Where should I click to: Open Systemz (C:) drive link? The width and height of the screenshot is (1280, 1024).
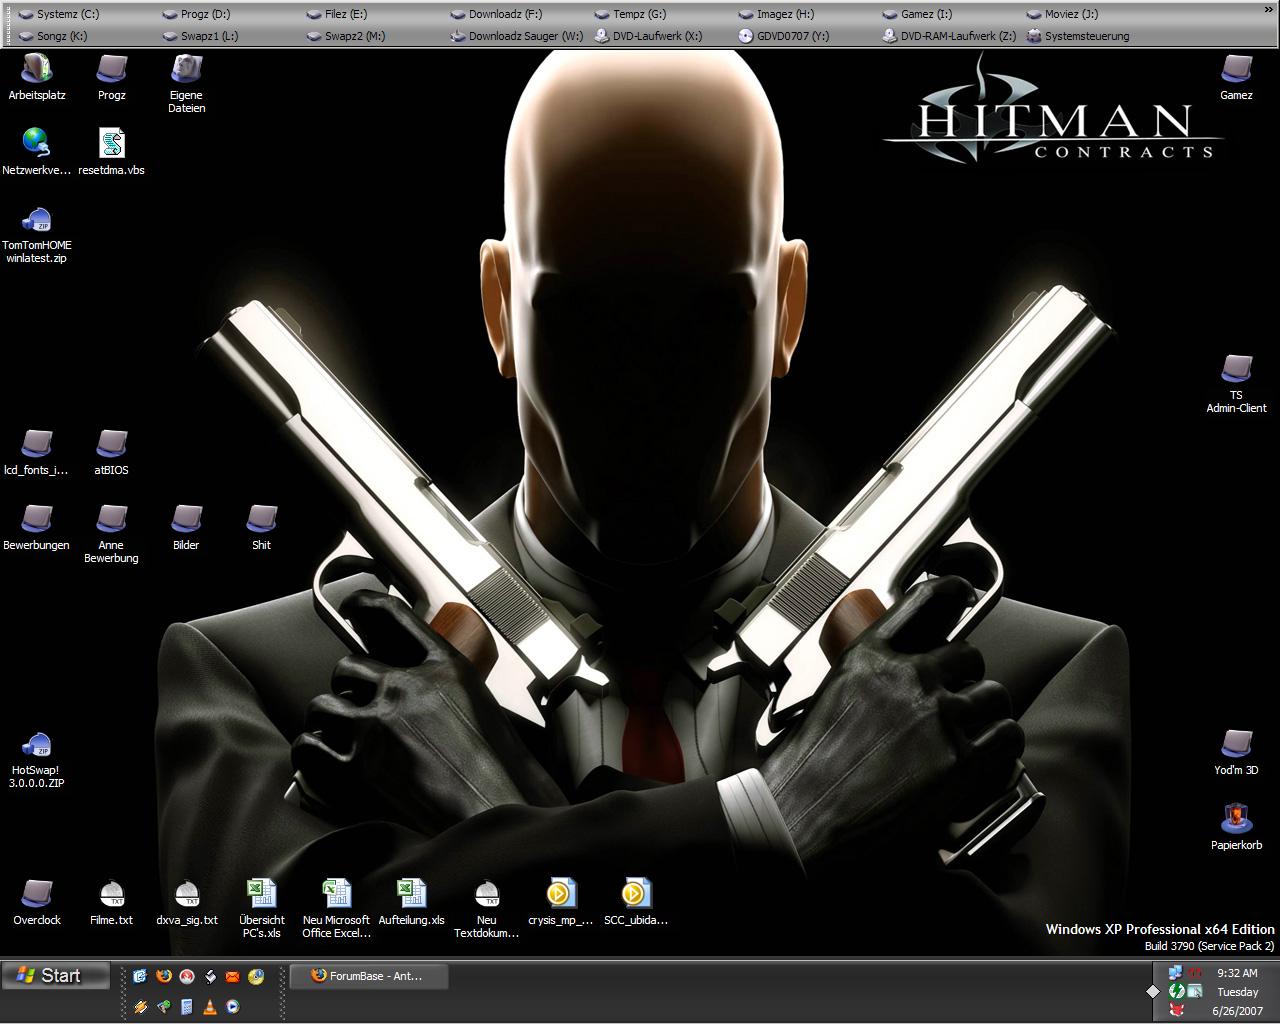pyautogui.click(x=59, y=14)
